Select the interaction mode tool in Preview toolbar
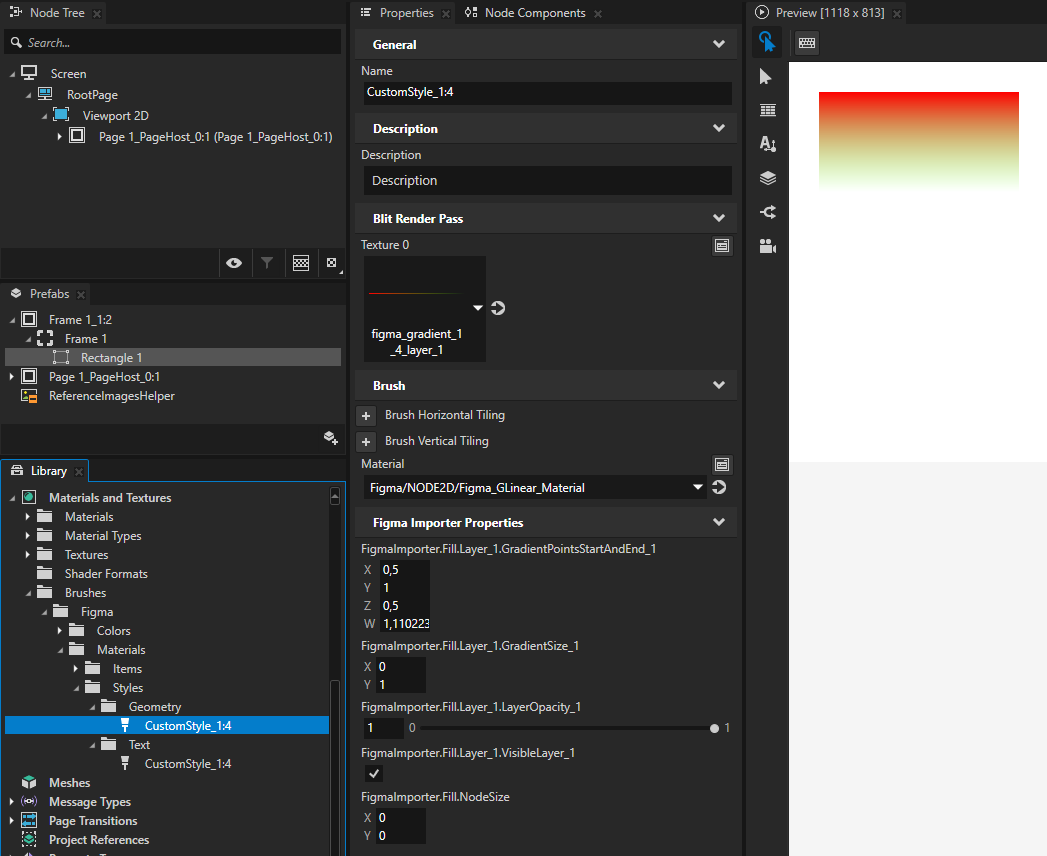1047x856 pixels. click(767, 43)
